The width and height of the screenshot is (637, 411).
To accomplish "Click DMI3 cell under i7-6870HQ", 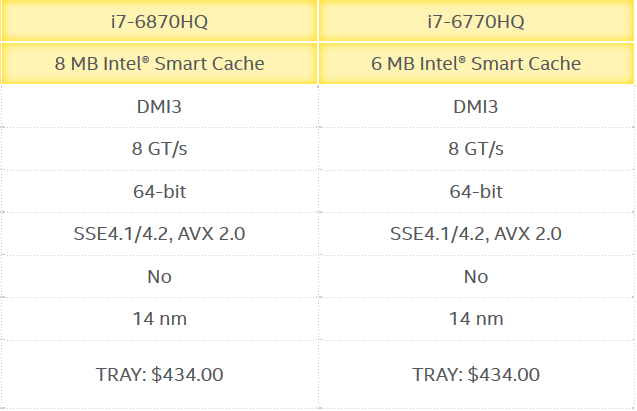I will [159, 106].
